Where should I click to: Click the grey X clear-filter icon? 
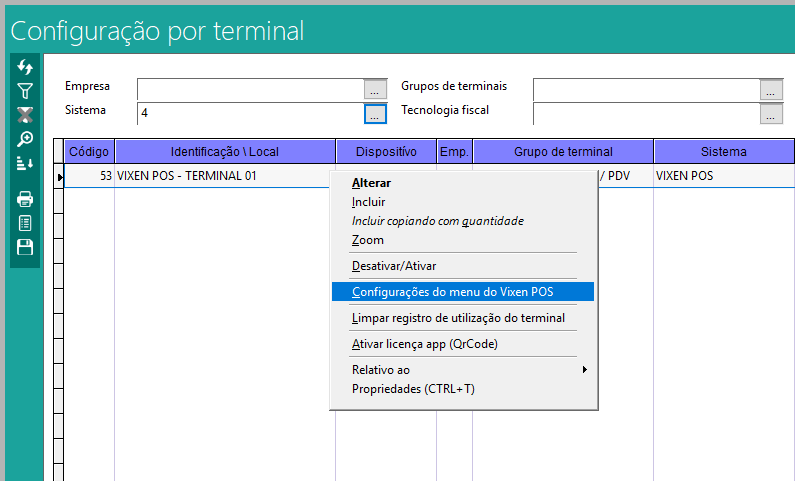click(26, 115)
